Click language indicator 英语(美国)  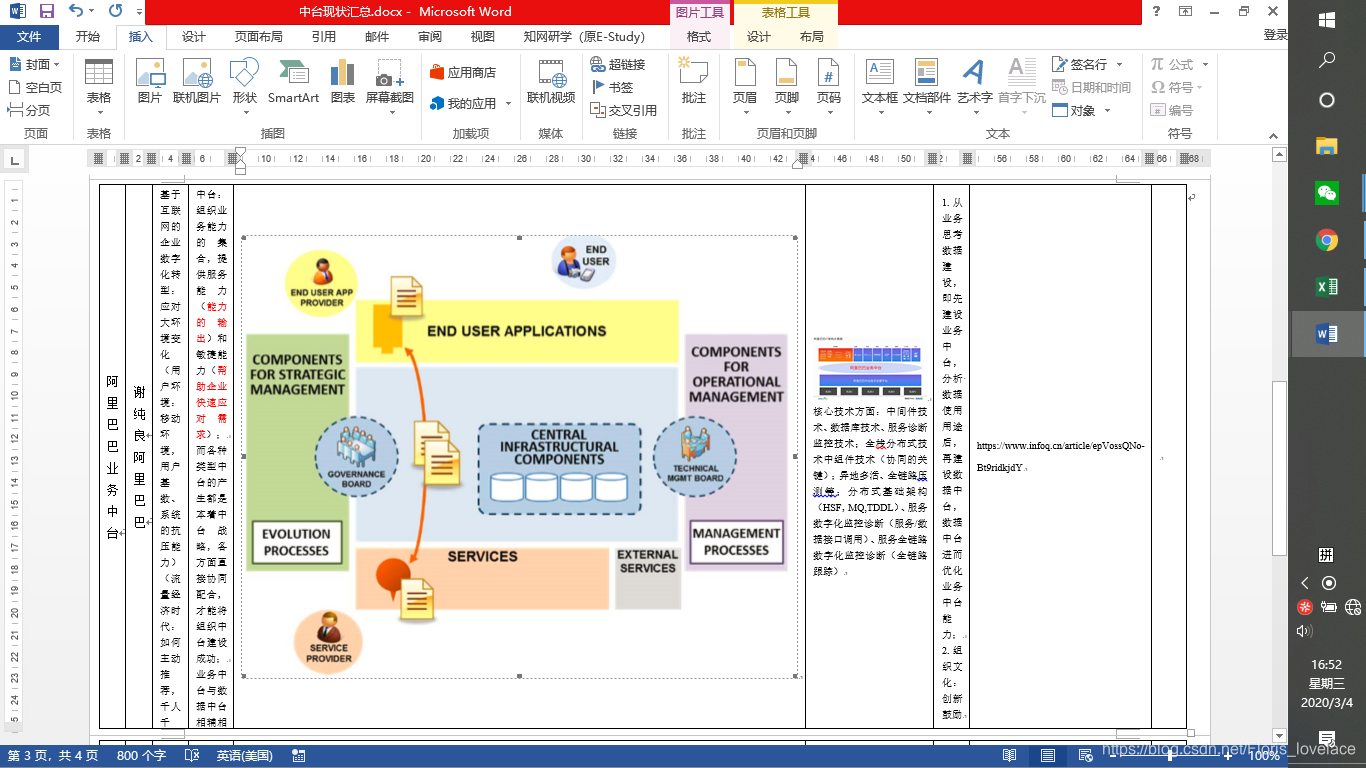pos(244,756)
